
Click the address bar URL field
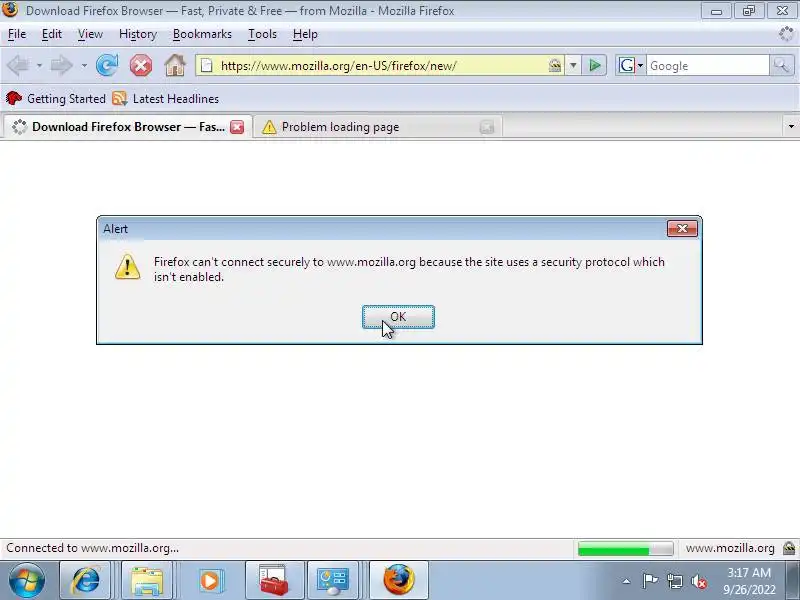point(382,66)
